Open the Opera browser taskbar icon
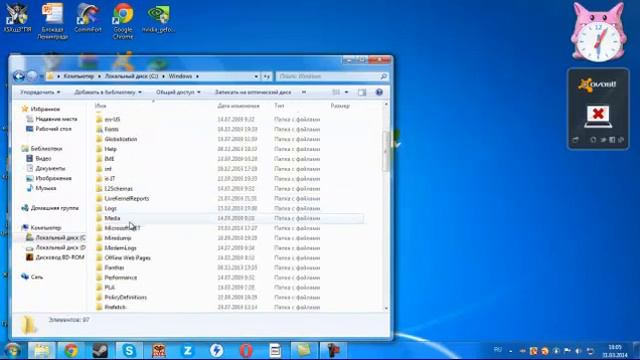640x360 pixels. (246, 351)
